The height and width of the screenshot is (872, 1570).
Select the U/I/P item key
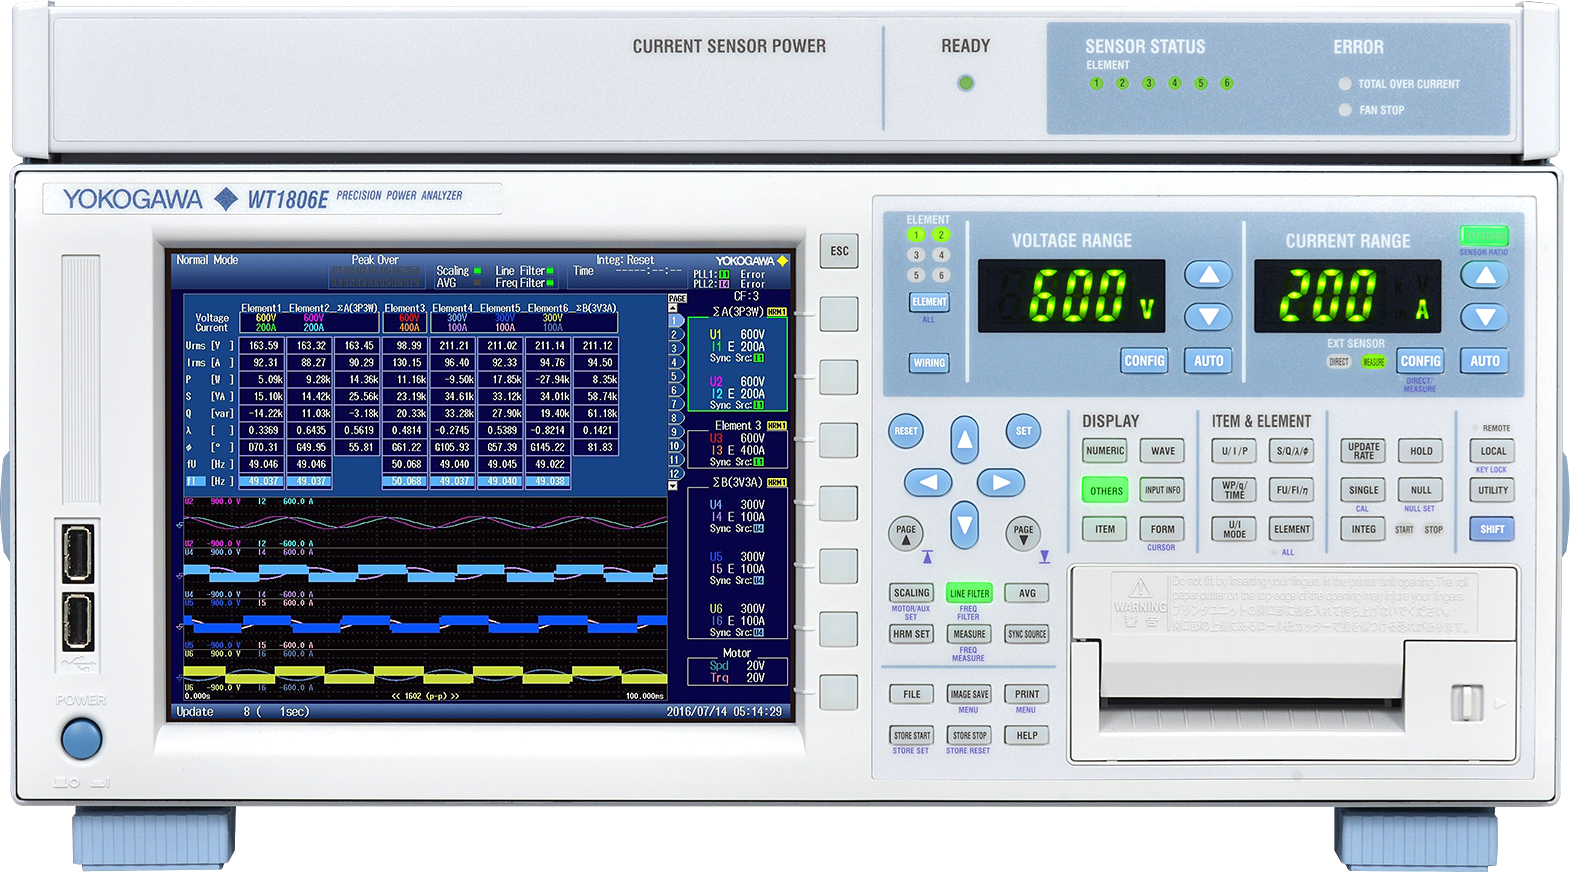pyautogui.click(x=1234, y=451)
